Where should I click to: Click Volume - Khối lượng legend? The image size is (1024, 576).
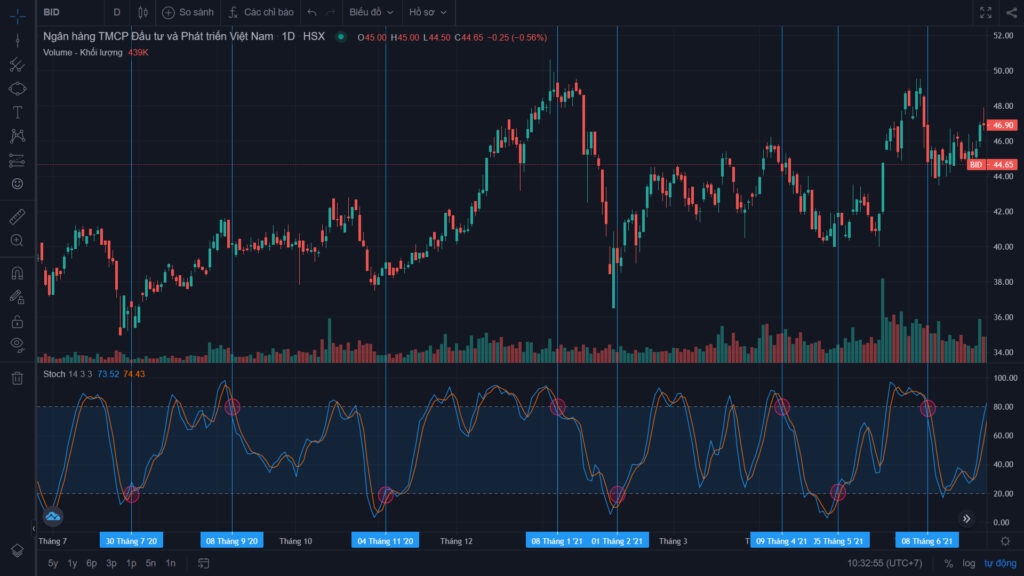83,52
